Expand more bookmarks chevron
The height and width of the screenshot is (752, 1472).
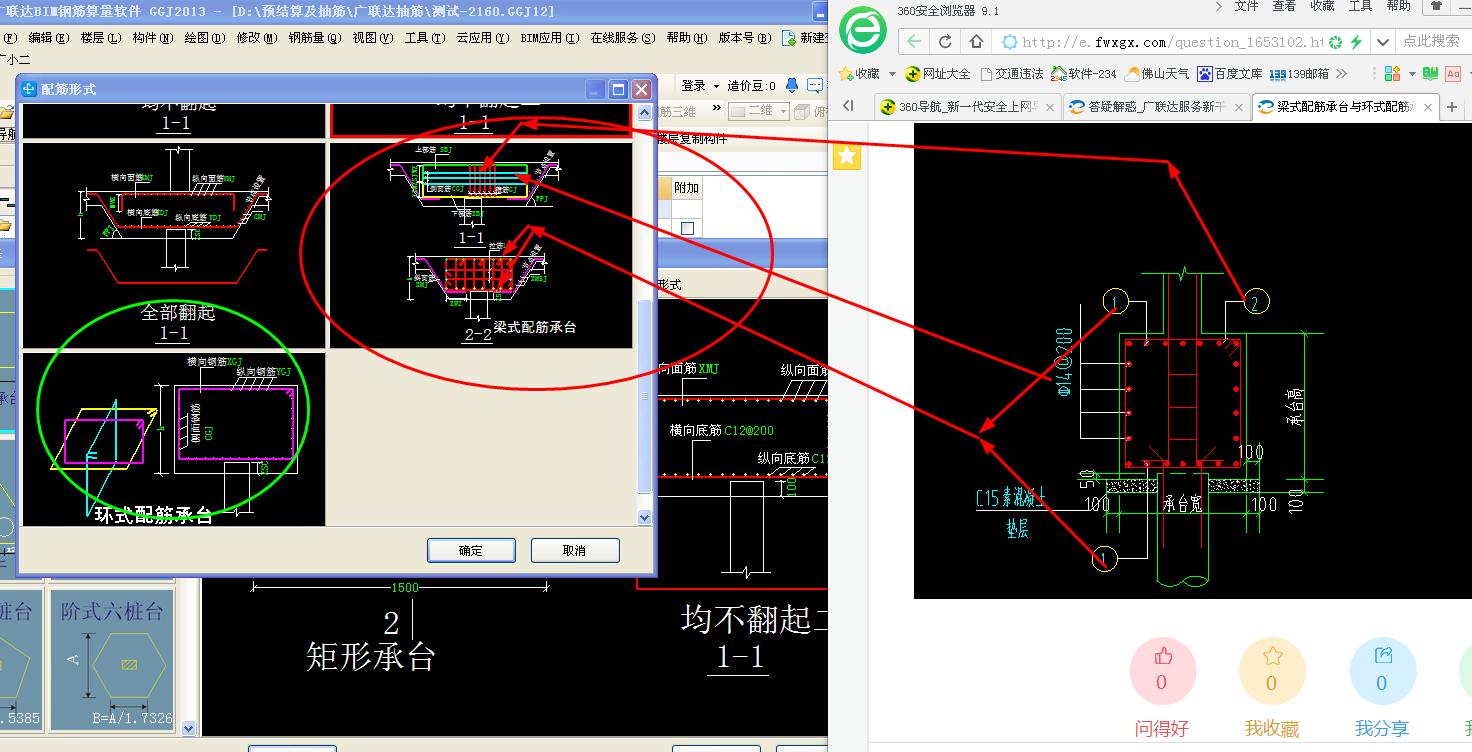(x=1342, y=73)
